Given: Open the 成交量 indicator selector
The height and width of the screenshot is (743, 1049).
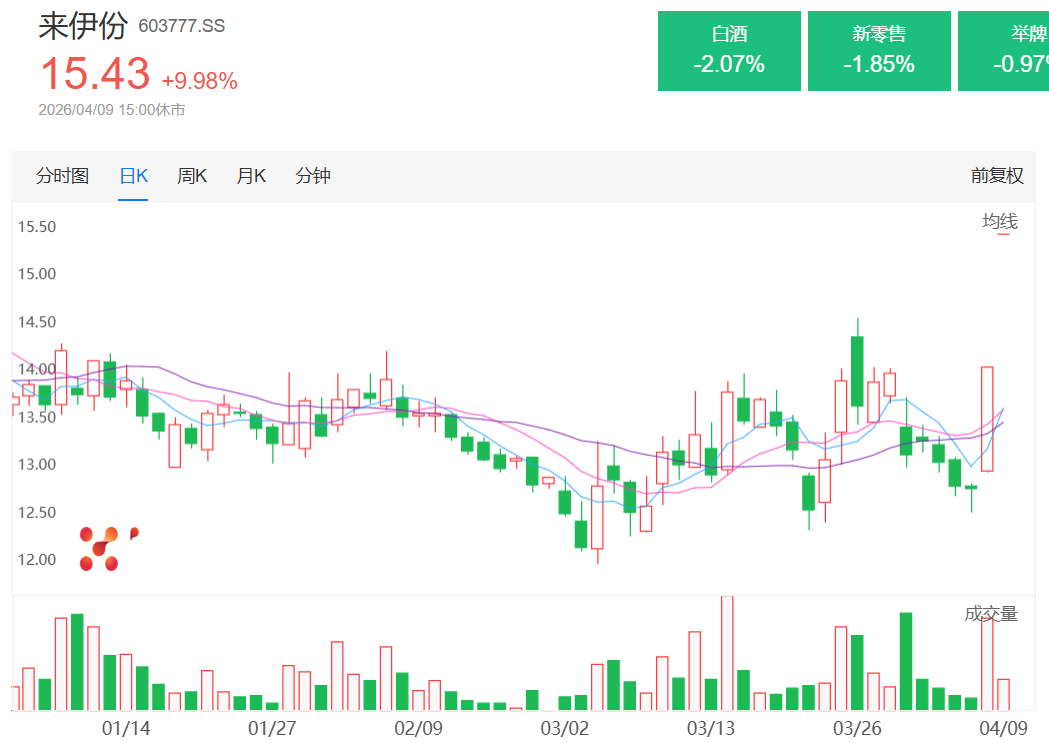Looking at the screenshot, I should coord(990,614).
